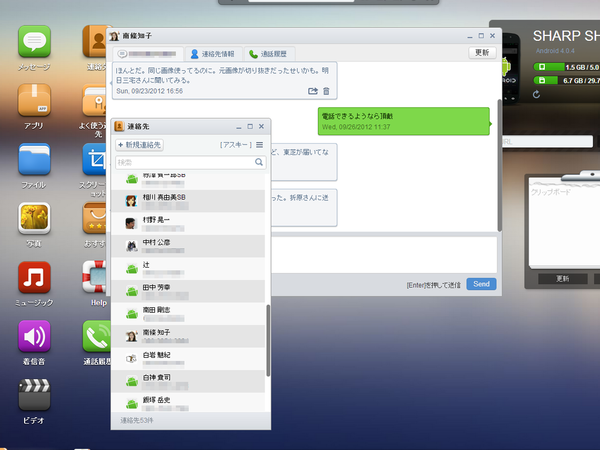
Task: Click the clipboard text area
Action: coord(564,226)
